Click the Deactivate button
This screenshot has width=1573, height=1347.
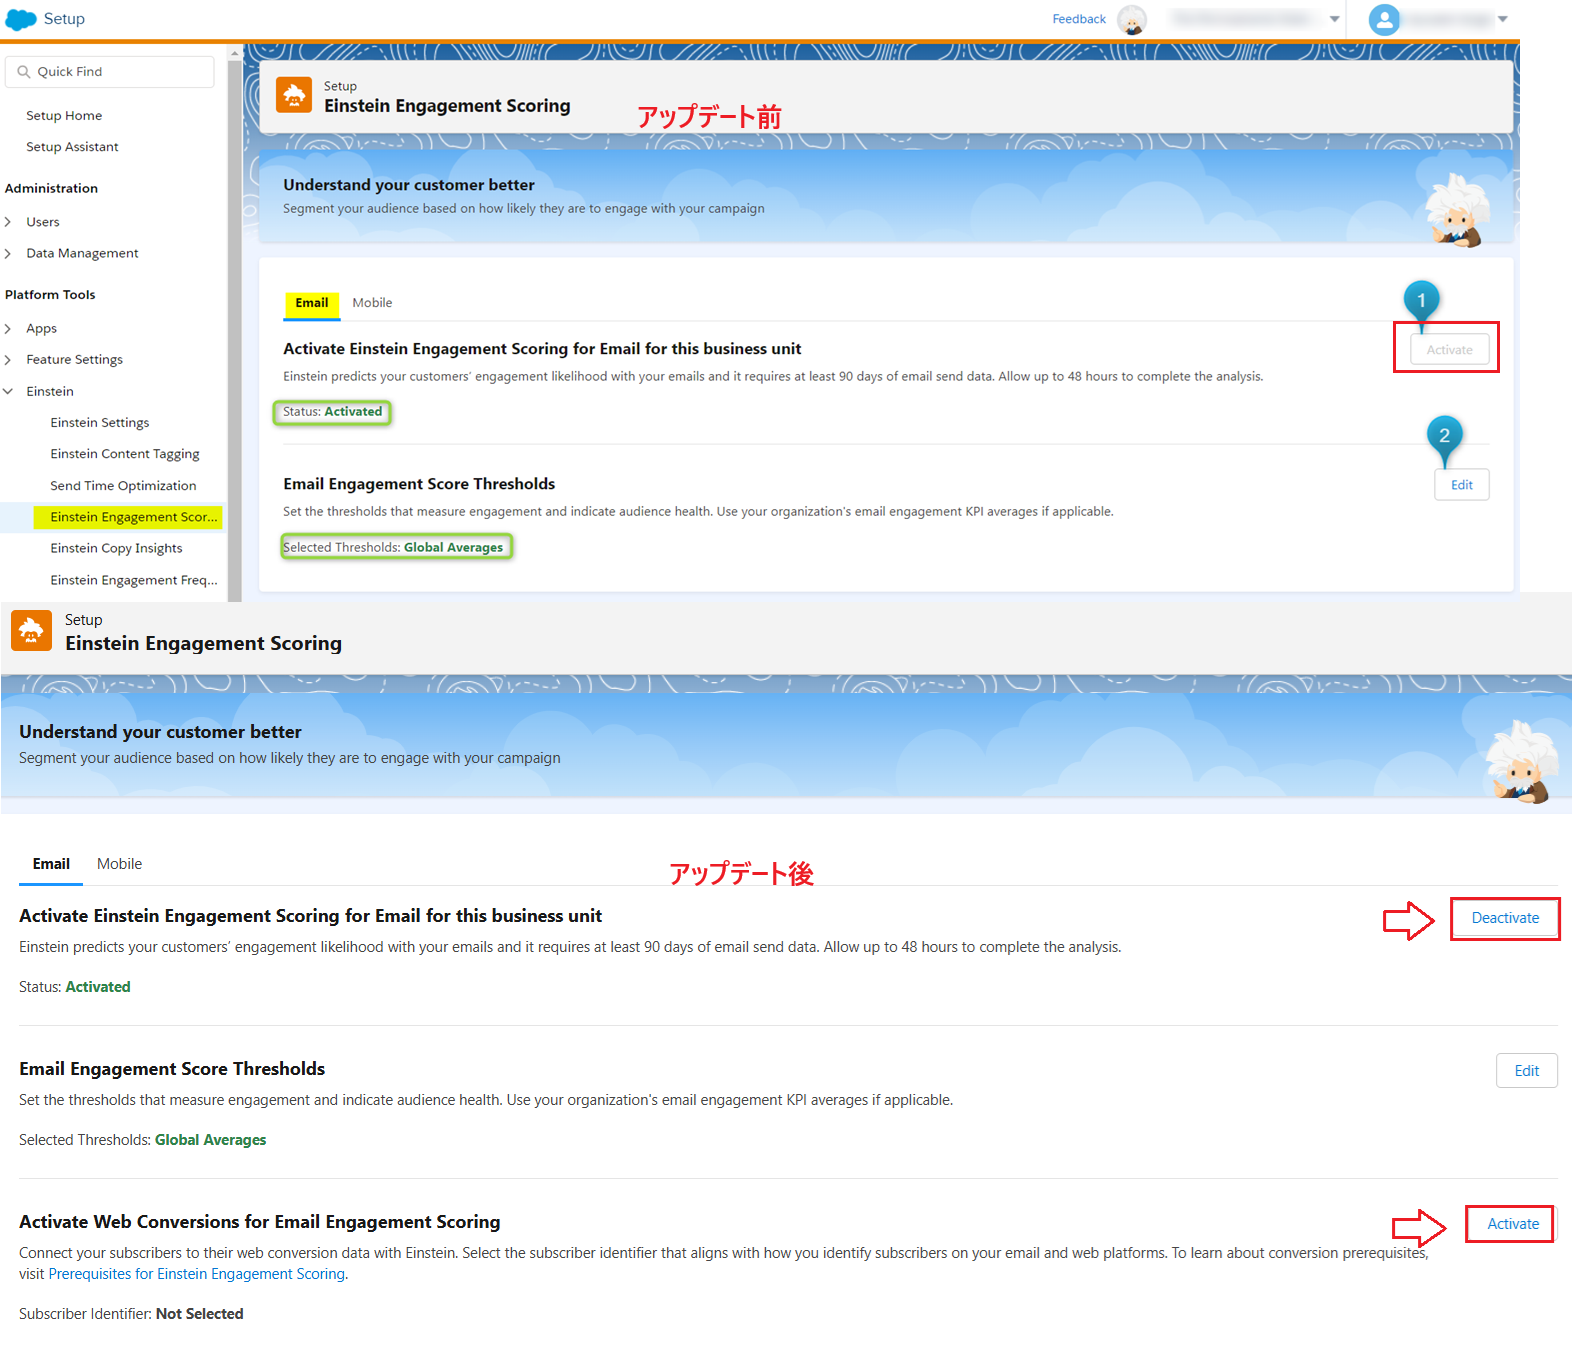coord(1505,918)
